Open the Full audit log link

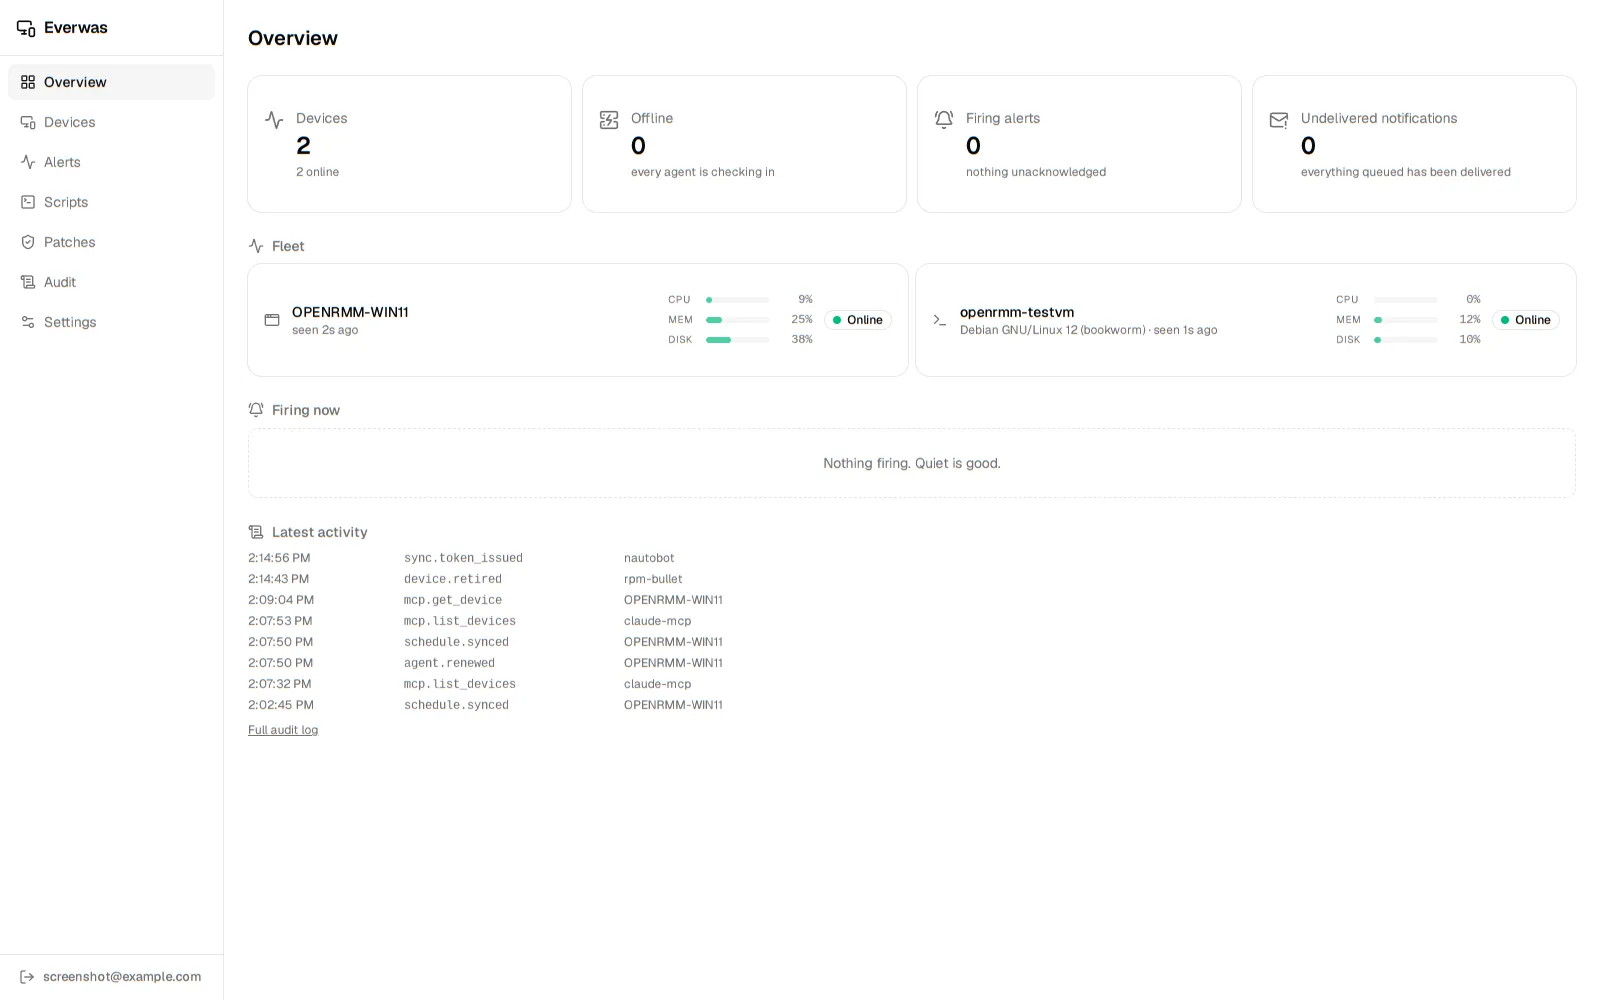point(283,730)
